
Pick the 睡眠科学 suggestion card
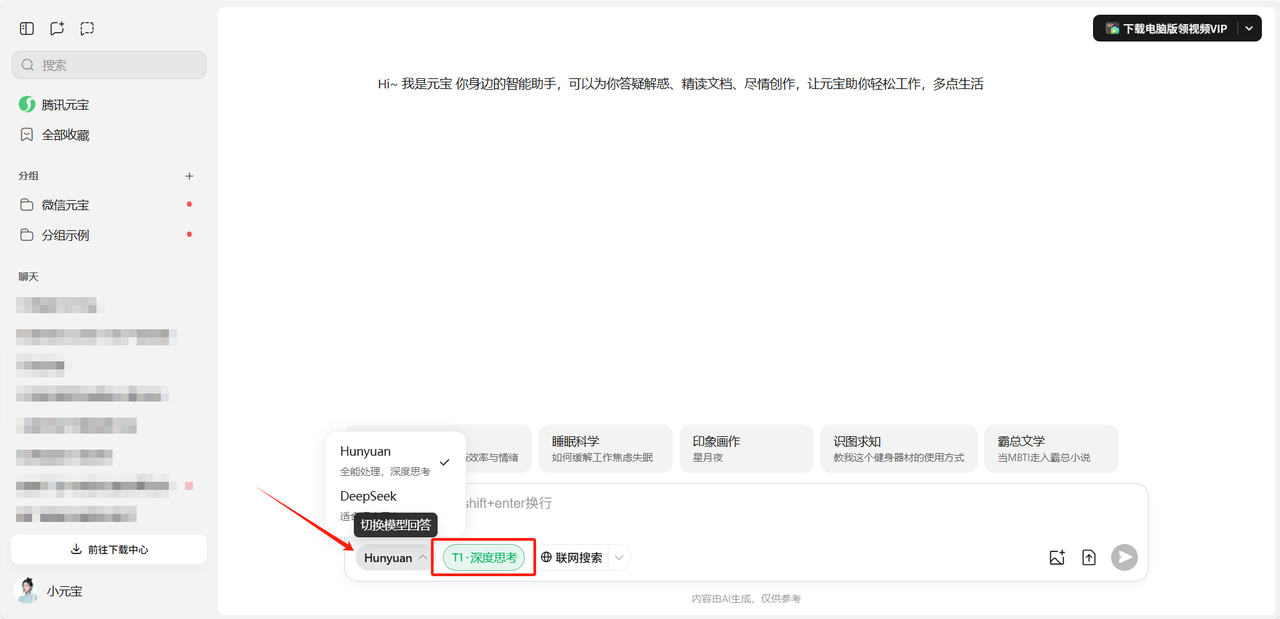(x=605, y=449)
